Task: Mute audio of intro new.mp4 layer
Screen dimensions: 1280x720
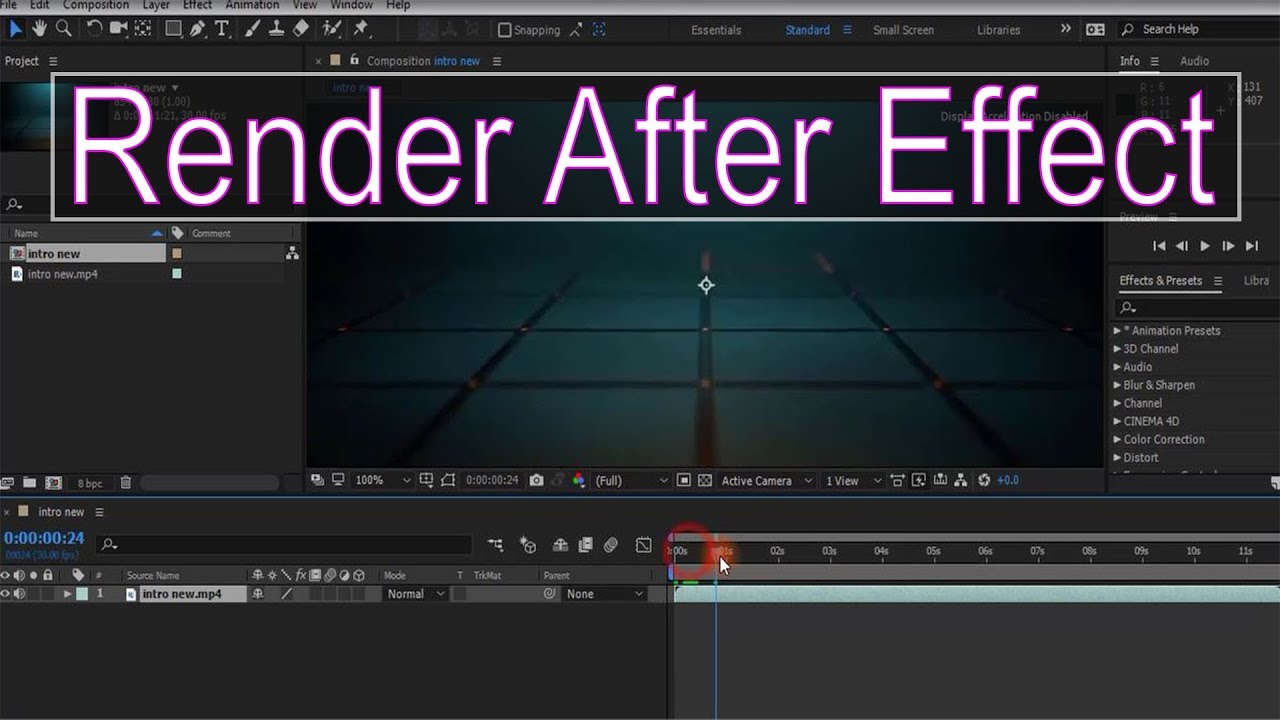Action: [x=19, y=594]
